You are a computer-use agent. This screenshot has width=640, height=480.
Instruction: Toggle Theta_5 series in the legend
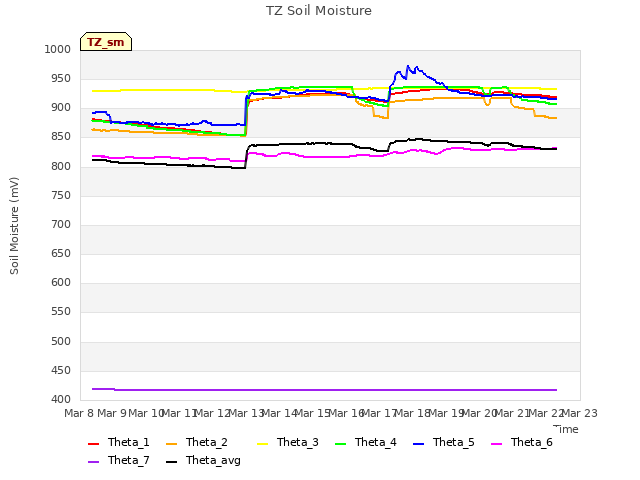tap(444, 442)
